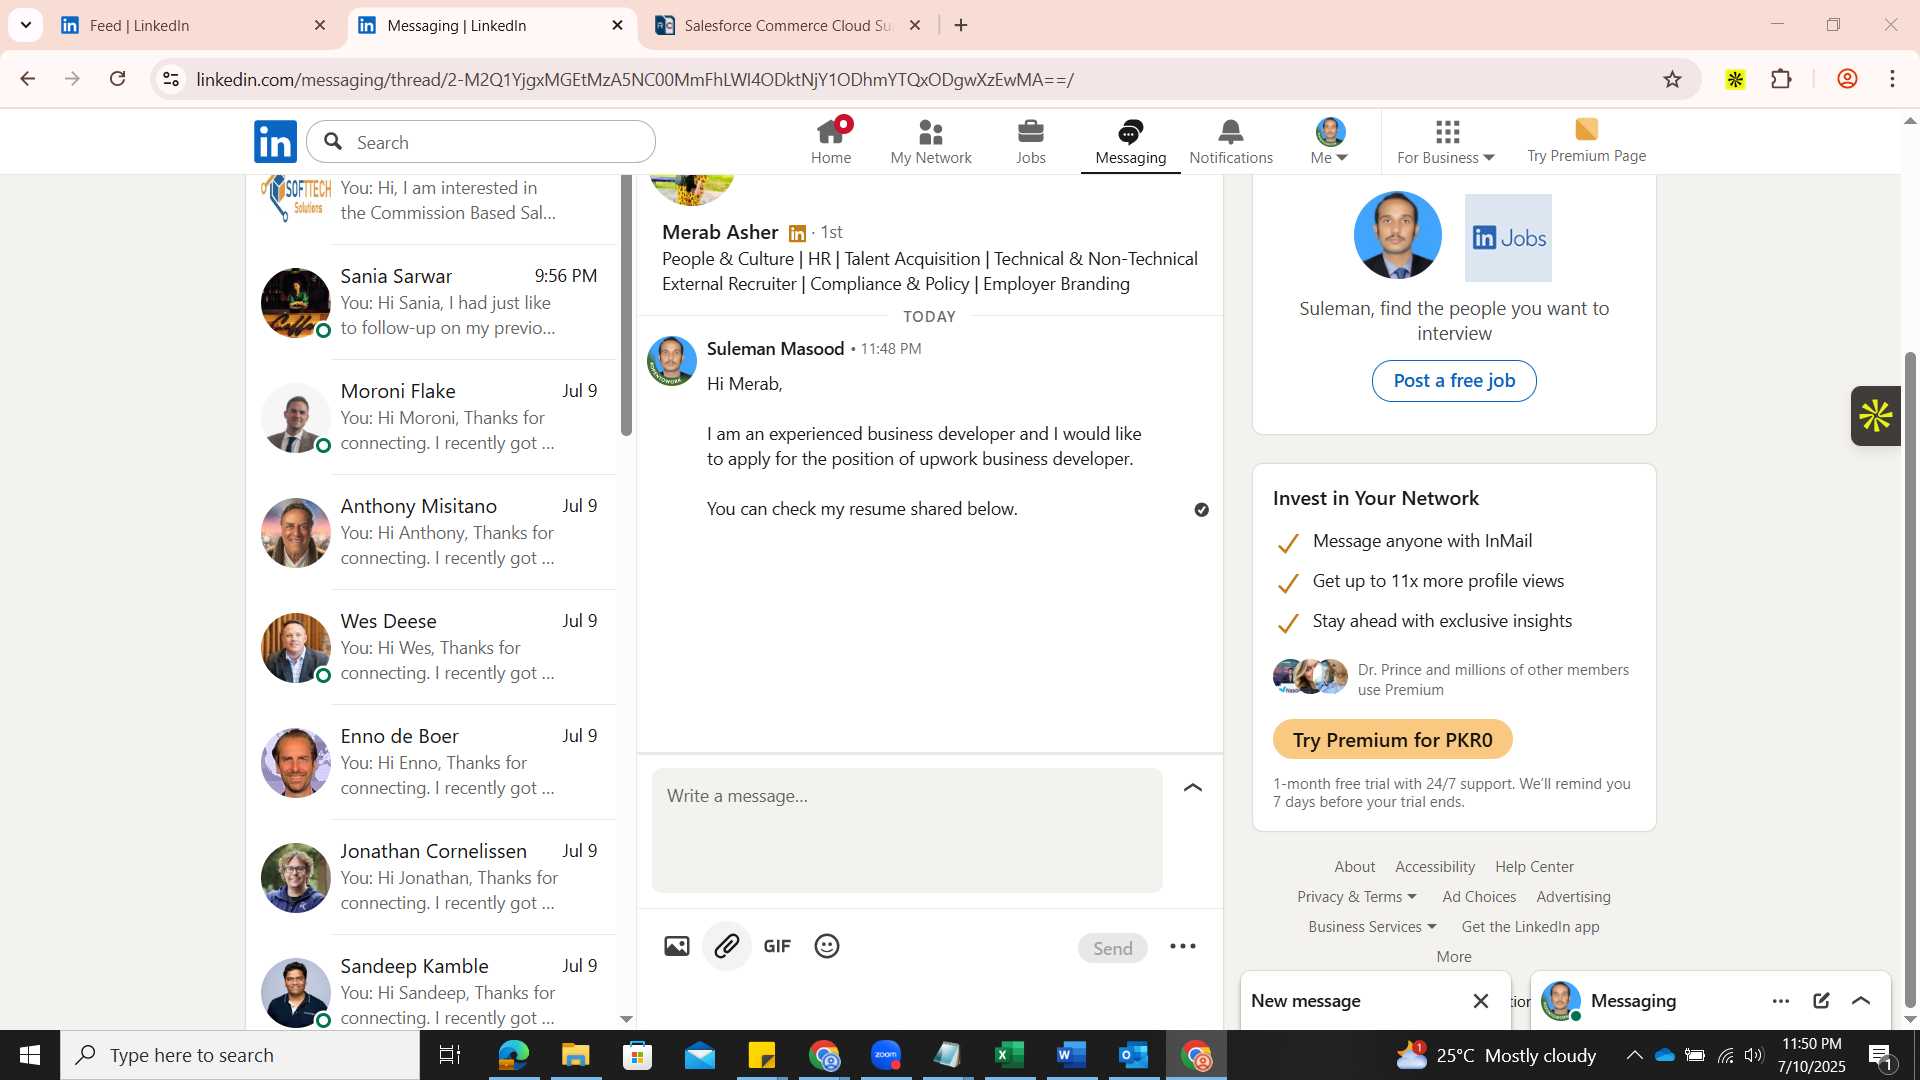The image size is (1920, 1080).
Task: Open File Explorer from taskbar
Action: [575, 1055]
